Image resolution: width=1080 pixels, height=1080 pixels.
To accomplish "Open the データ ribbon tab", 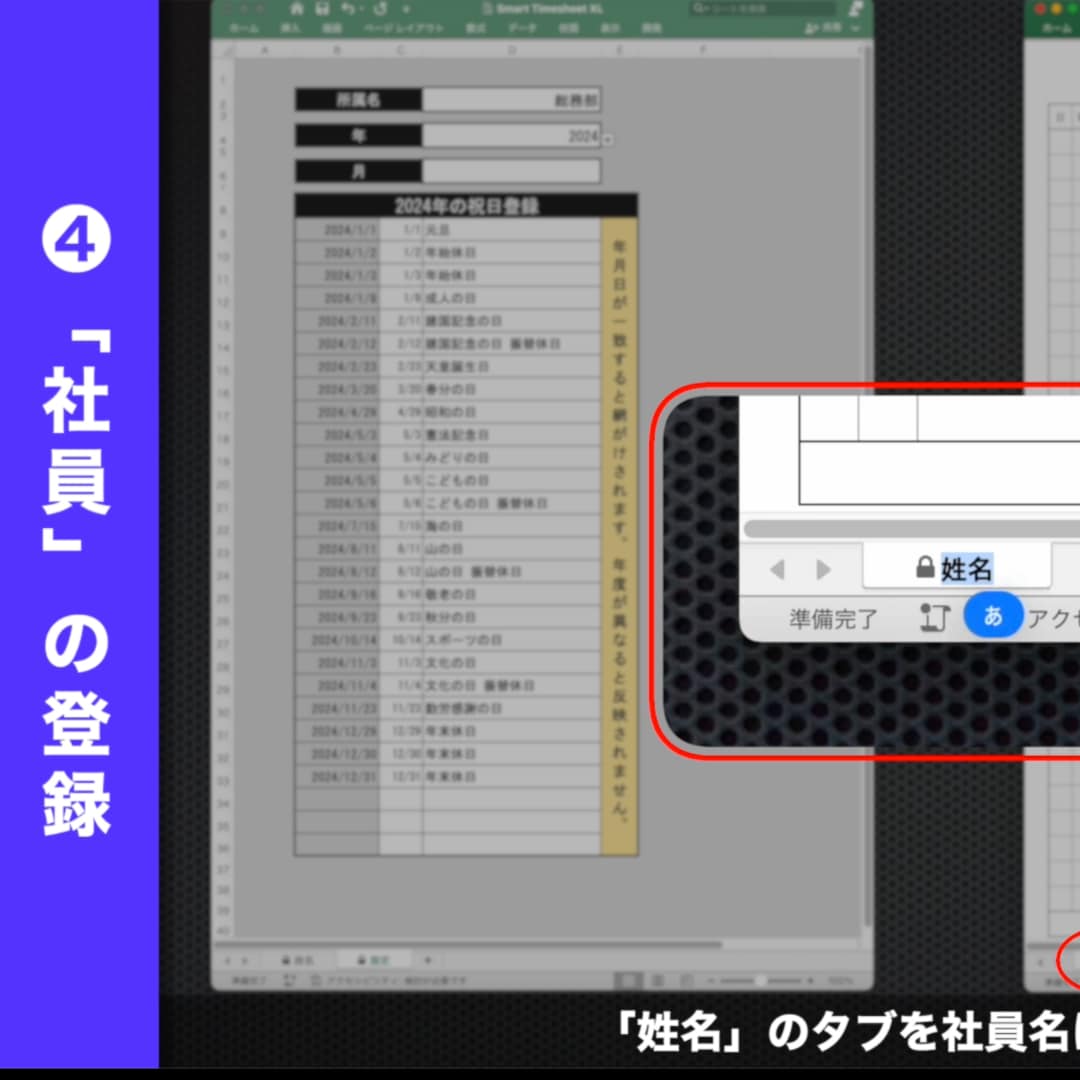I will point(522,28).
